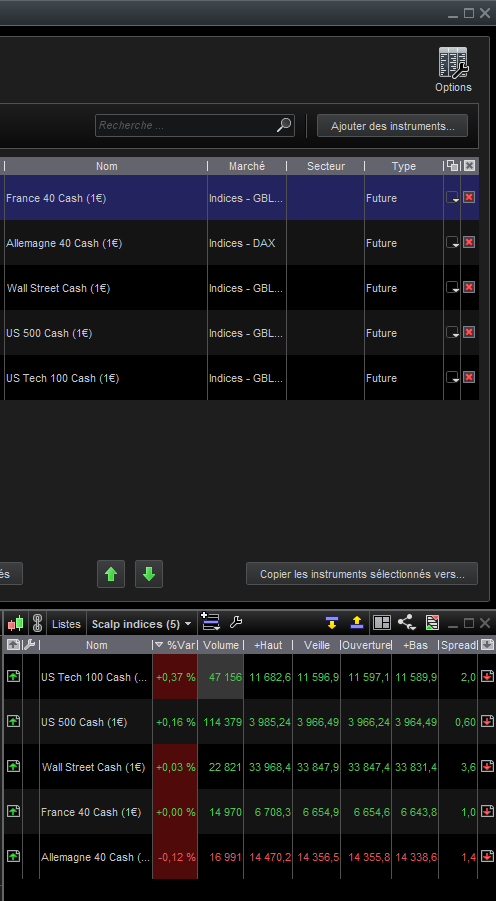Open copy dropdown for US 500 Cash row
The width and height of the screenshot is (496, 901).
click(x=452, y=332)
